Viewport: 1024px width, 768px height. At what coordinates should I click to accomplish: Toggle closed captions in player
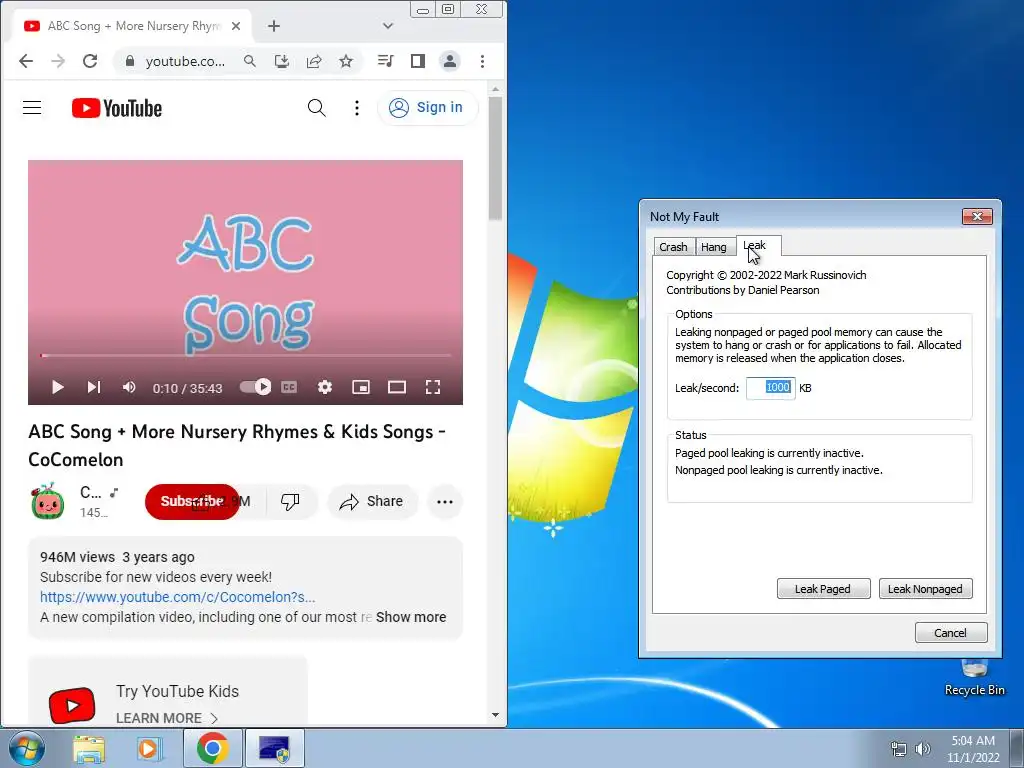[x=289, y=387]
